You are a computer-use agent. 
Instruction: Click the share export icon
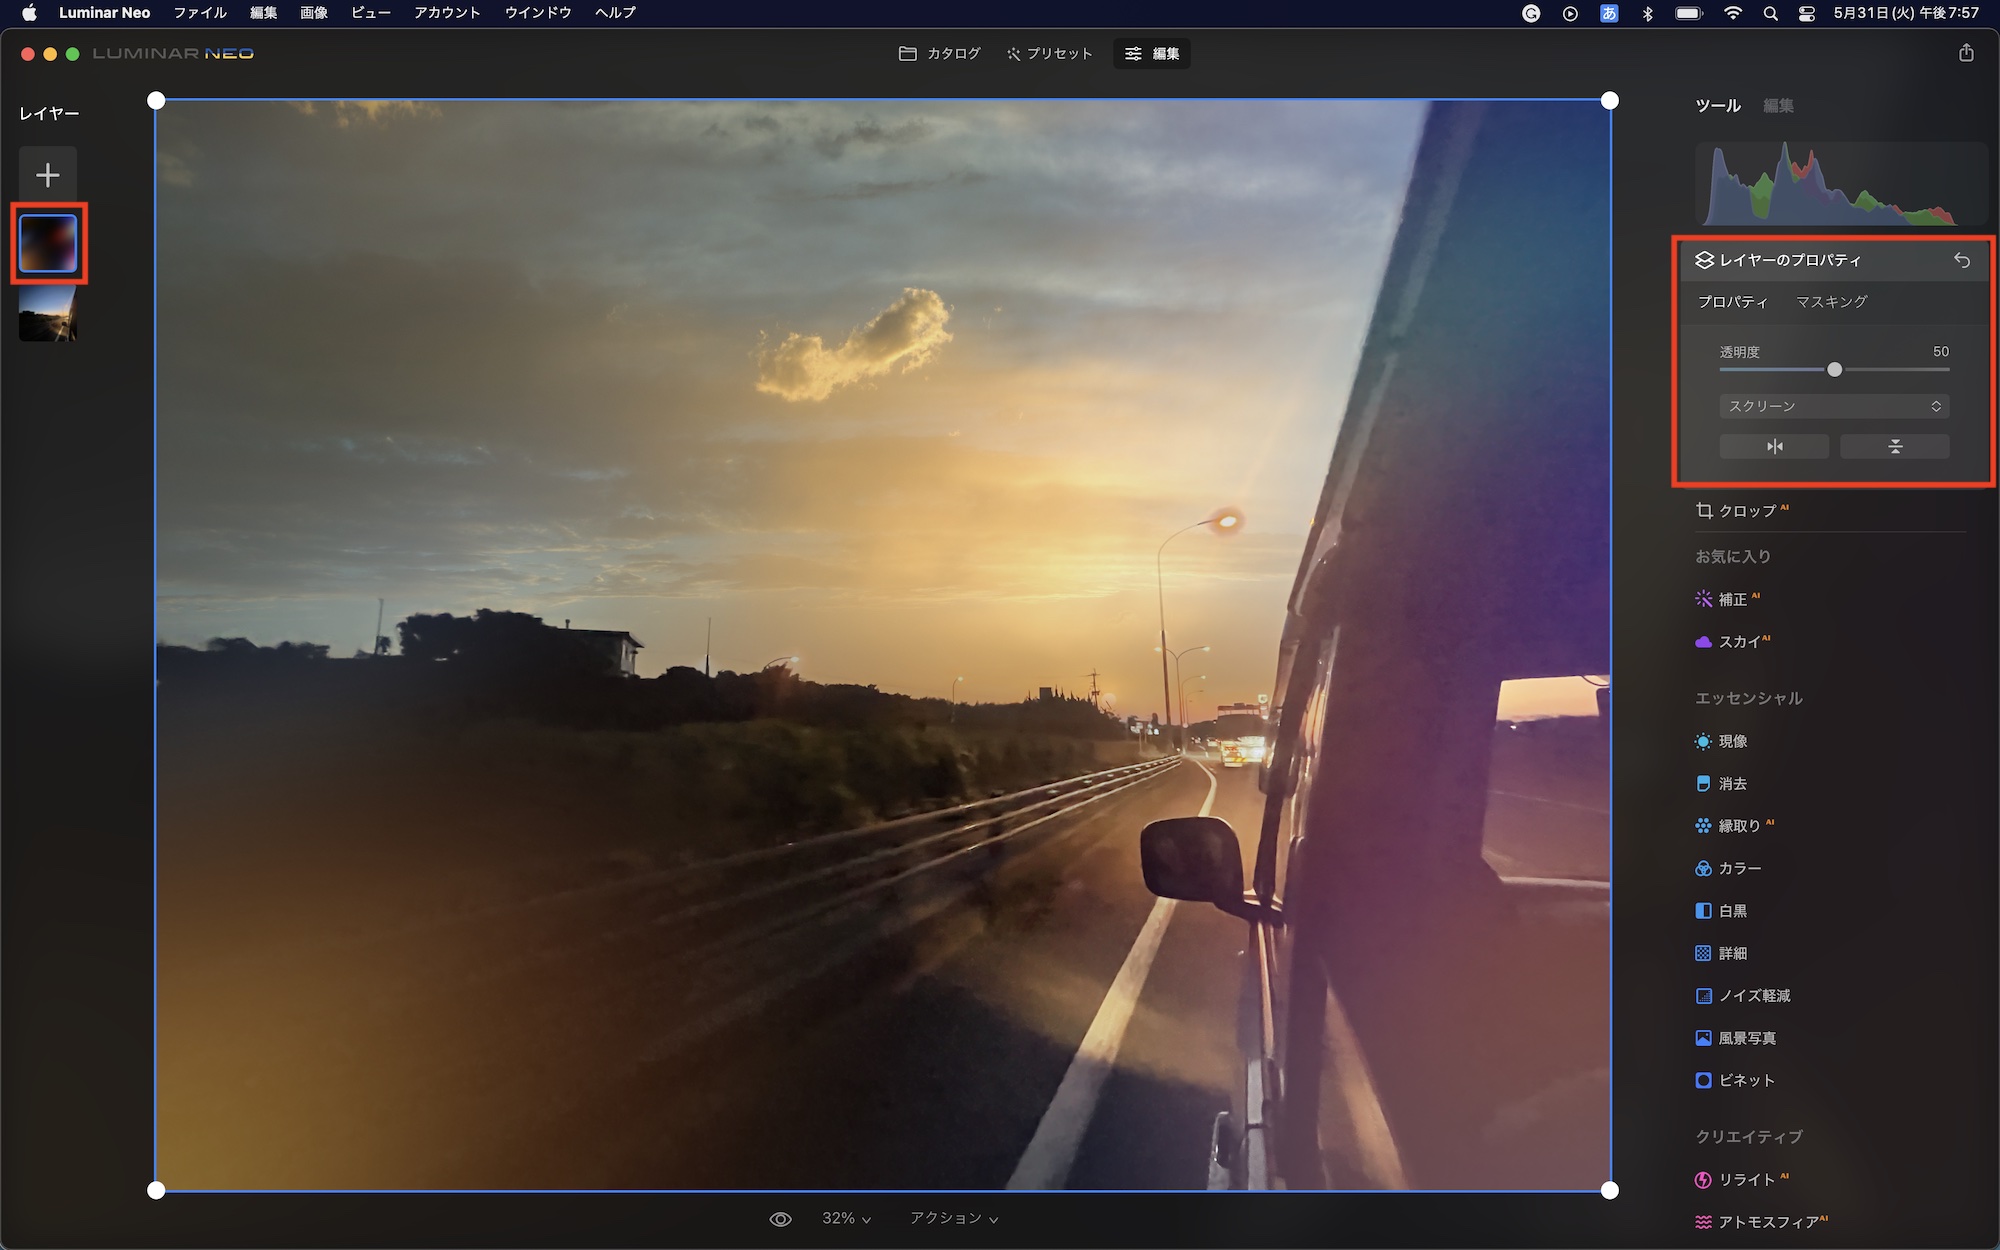click(x=1966, y=53)
